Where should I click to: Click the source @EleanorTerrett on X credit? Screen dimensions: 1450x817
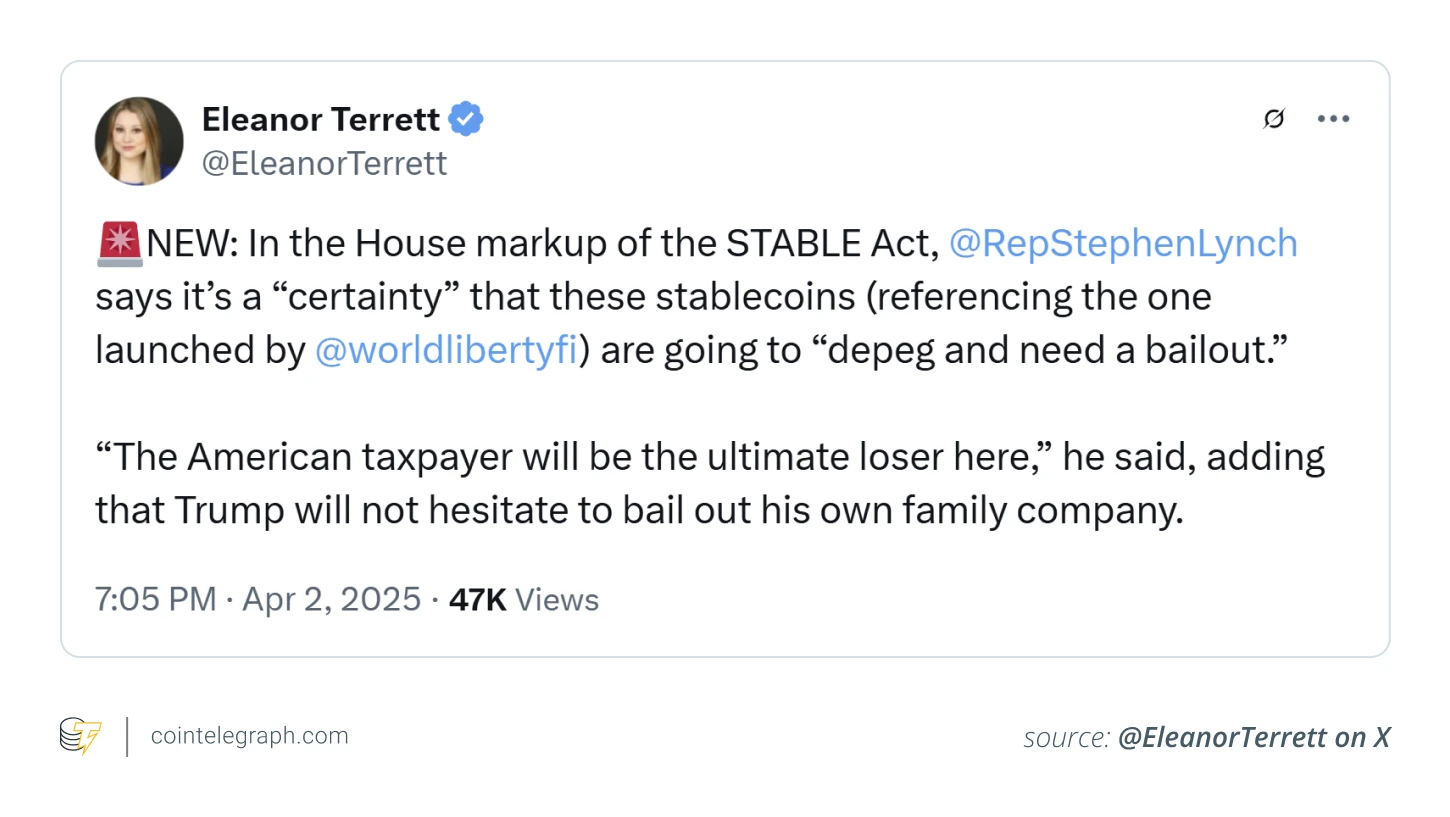coord(1206,738)
